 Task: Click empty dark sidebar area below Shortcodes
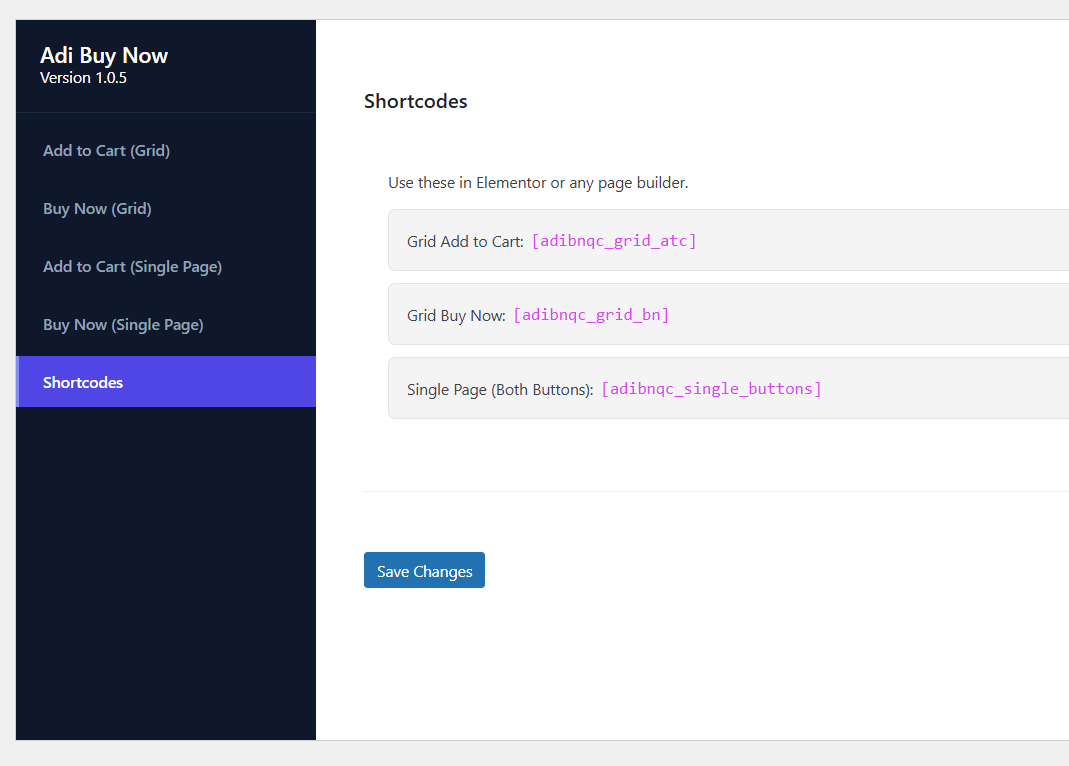pyautogui.click(x=166, y=570)
